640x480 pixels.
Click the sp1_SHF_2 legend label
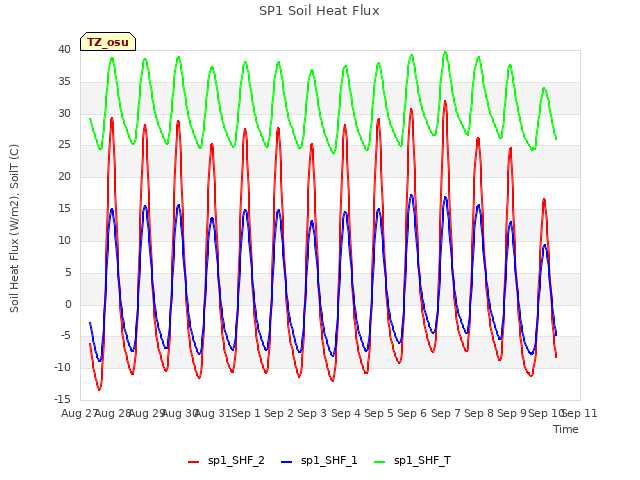tap(236, 460)
